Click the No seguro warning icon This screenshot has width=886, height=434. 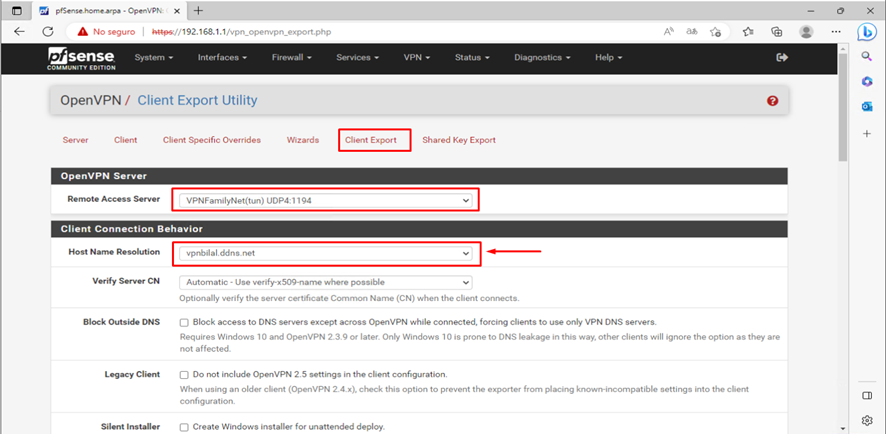[x=83, y=32]
